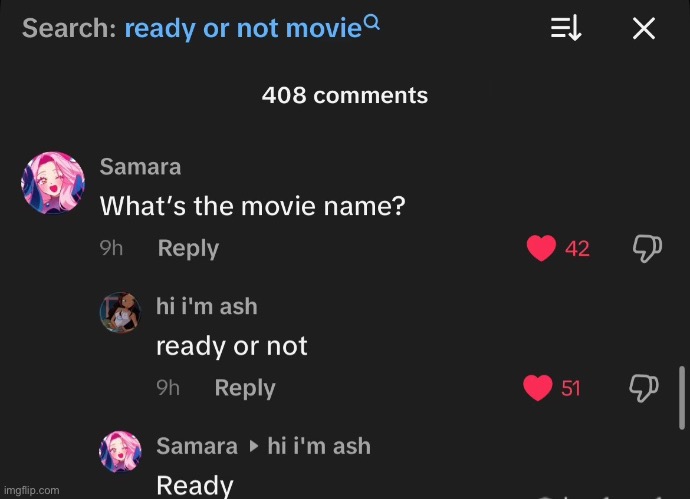This screenshot has height=499, width=690.
Task: Open Samara's profile picture on top comment
Action: pyautogui.click(x=53, y=183)
